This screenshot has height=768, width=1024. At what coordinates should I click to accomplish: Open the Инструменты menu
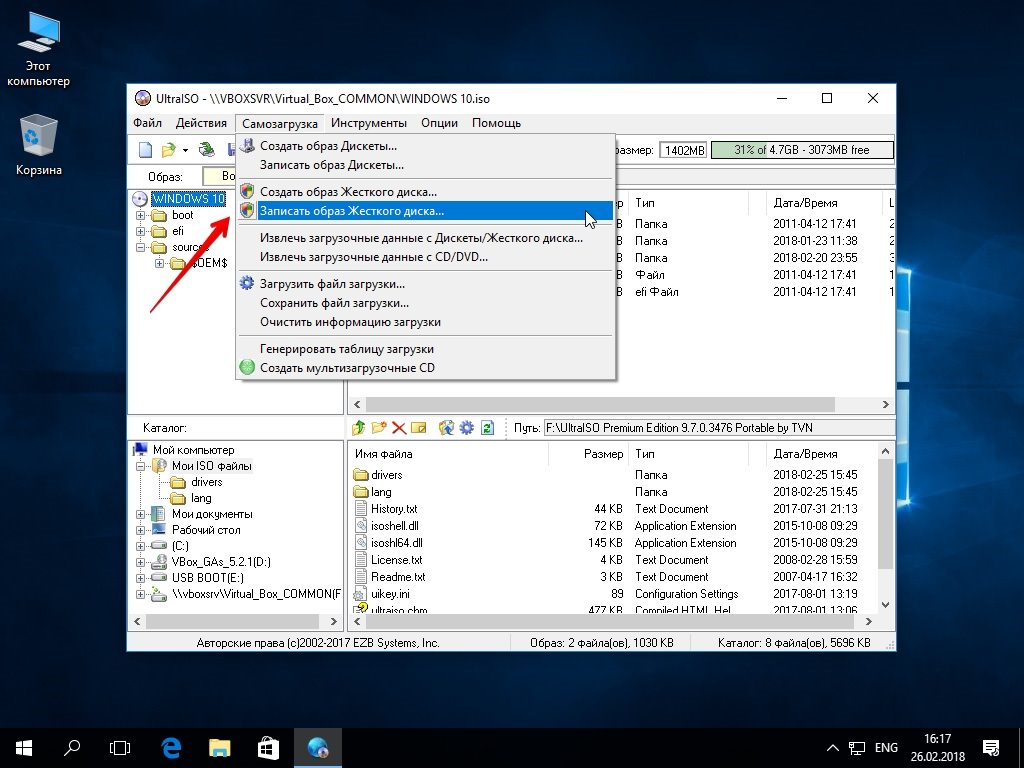click(369, 123)
